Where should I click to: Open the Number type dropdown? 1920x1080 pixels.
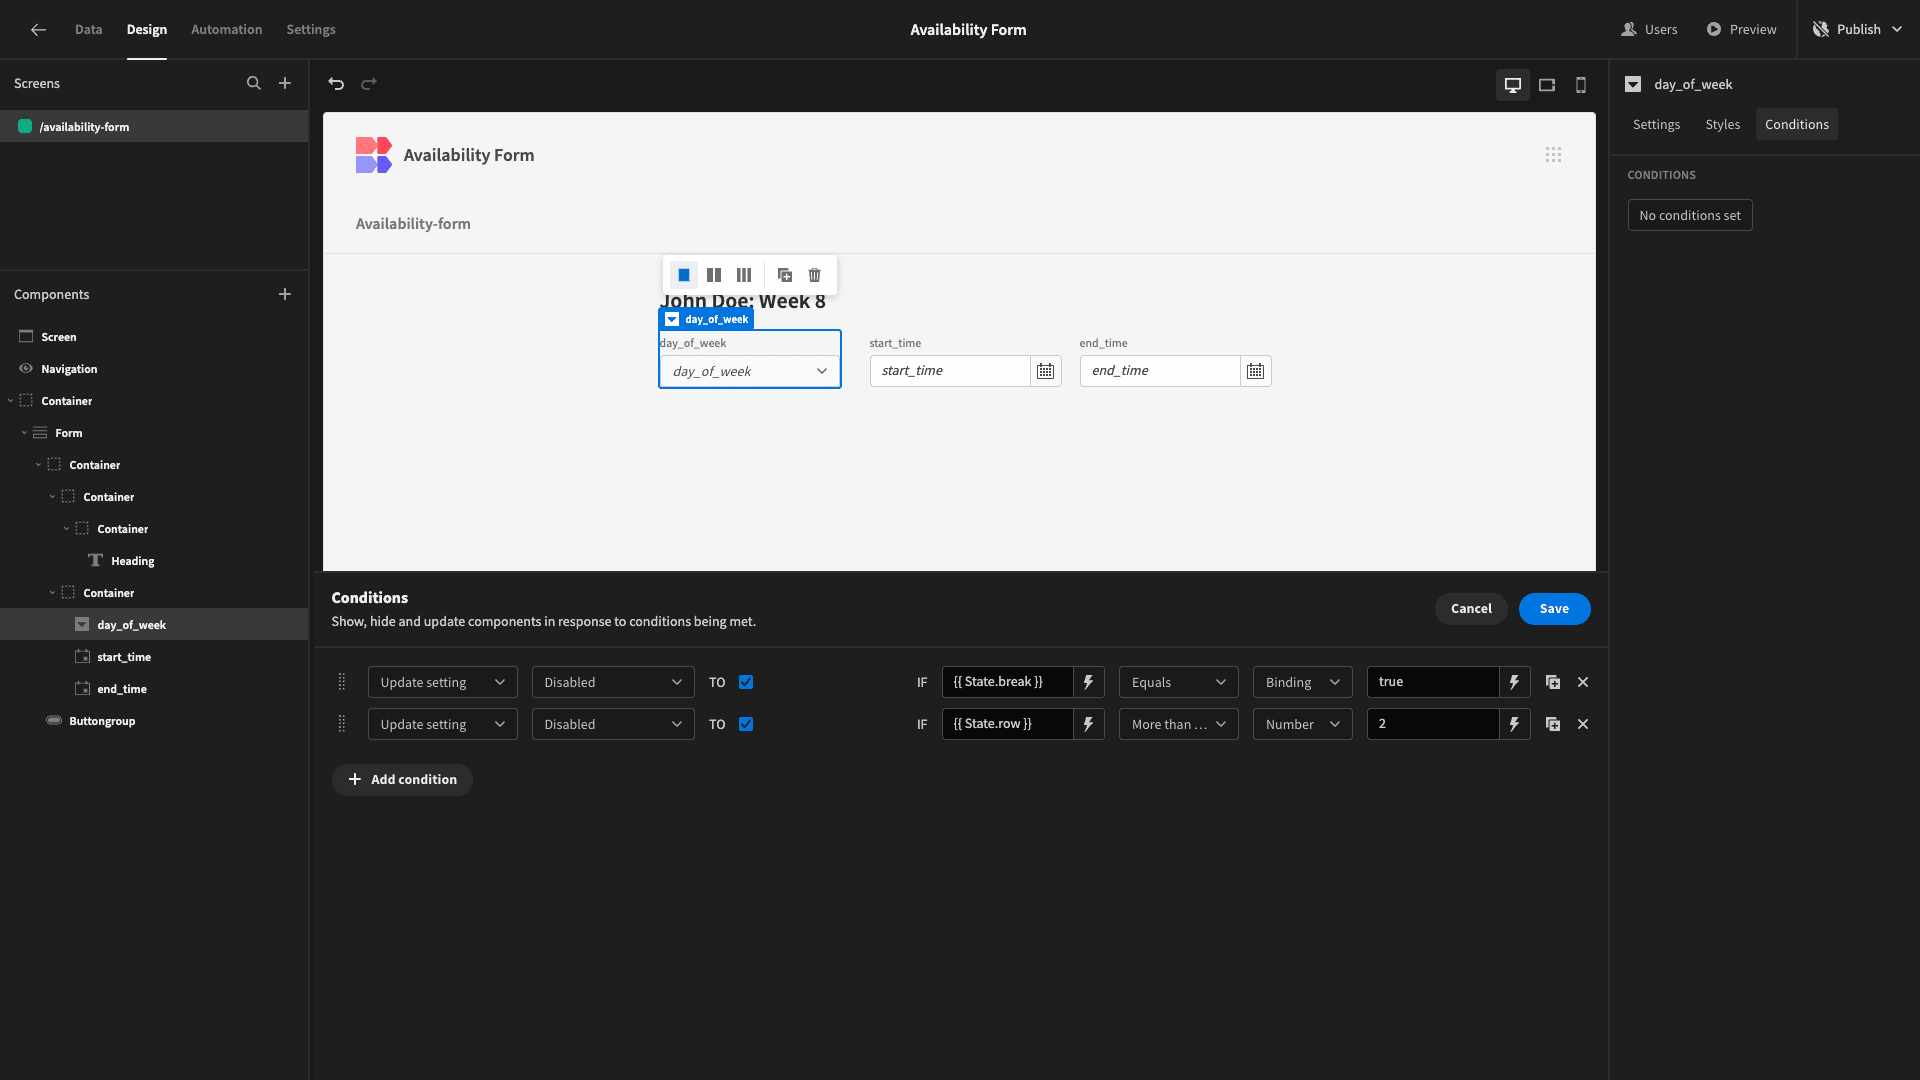pos(1302,724)
